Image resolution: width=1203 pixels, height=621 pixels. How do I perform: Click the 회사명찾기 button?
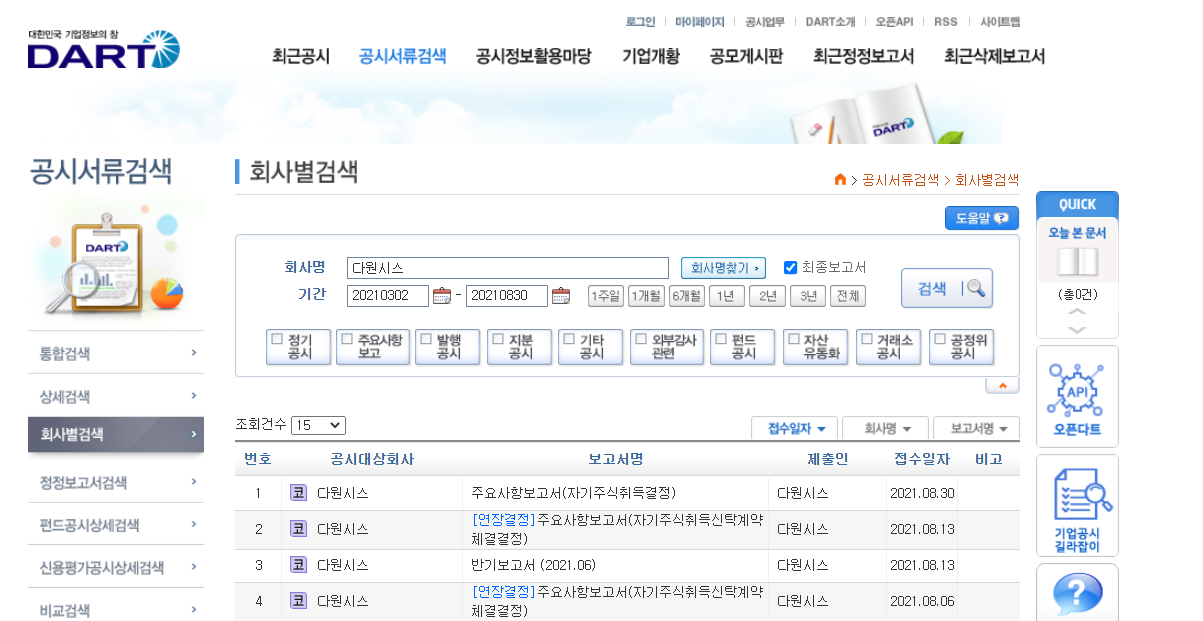[x=723, y=268]
